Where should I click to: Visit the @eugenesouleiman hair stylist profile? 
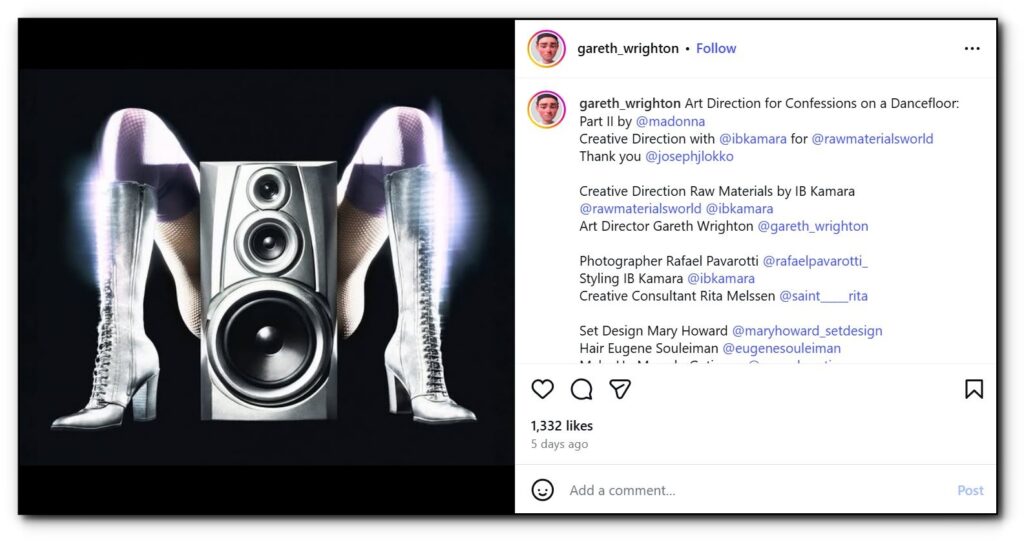(x=781, y=348)
